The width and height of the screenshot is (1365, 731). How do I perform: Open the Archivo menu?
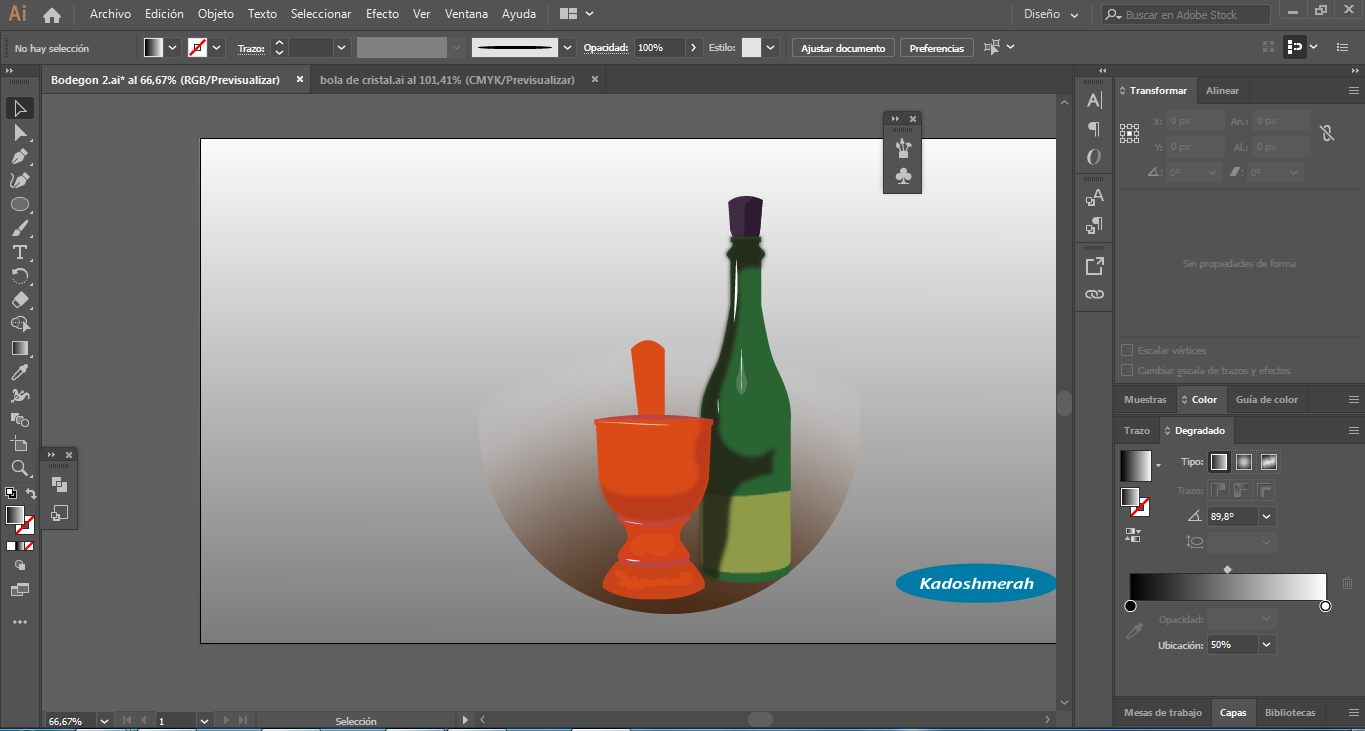pyautogui.click(x=110, y=14)
